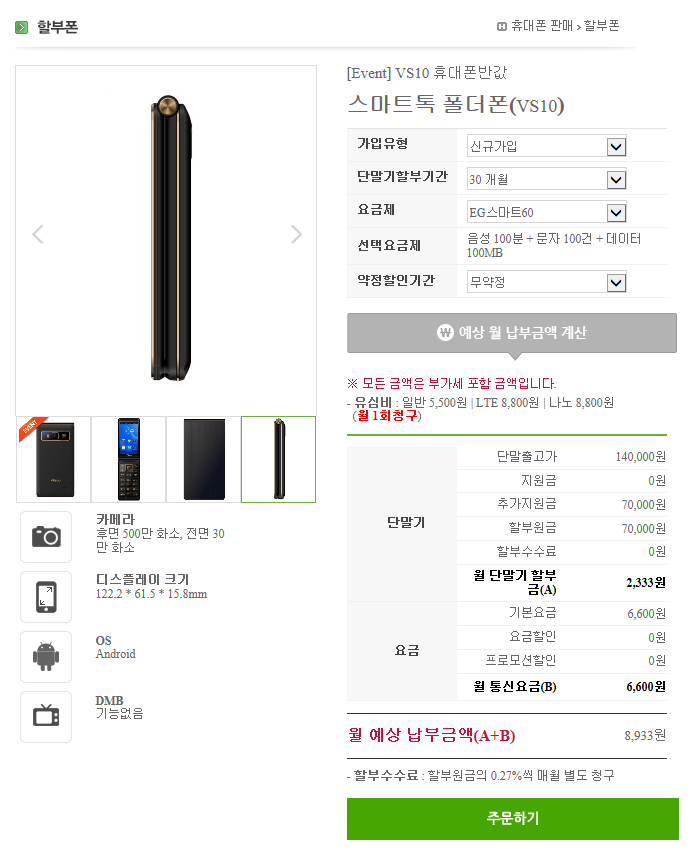Show previous phone image with left arrow
This screenshot has height=851, width=694.
click(37, 234)
